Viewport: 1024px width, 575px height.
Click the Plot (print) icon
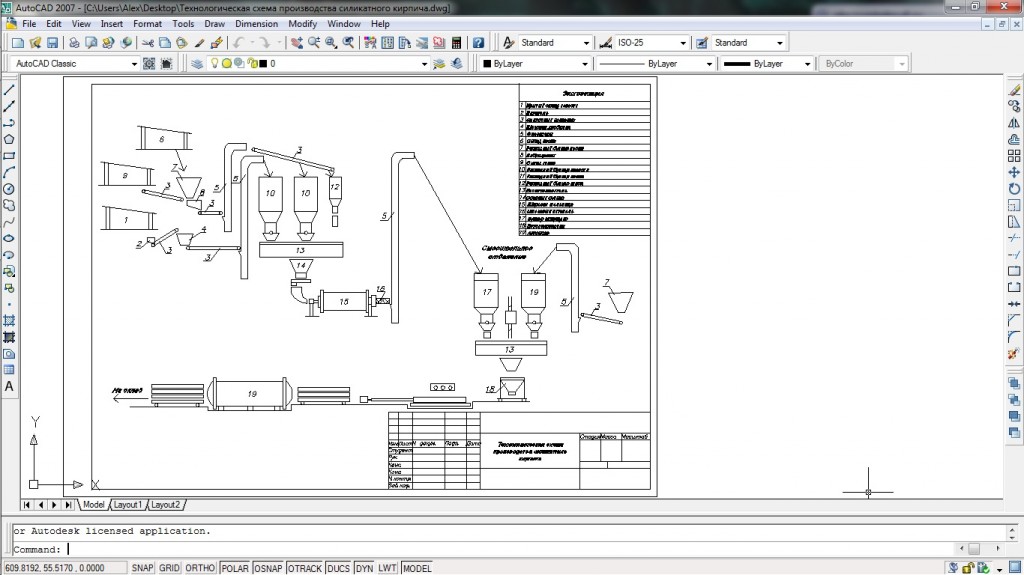pos(74,42)
